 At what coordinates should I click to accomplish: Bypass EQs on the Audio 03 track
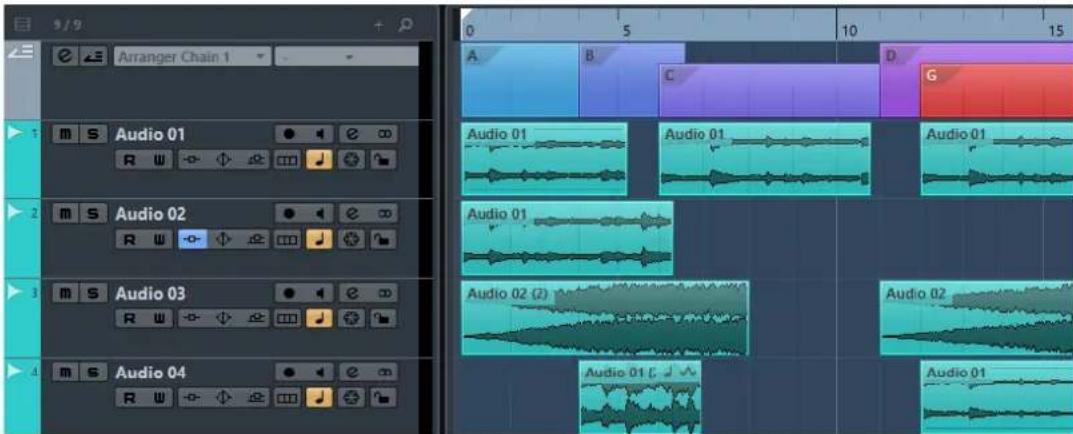(x=221, y=318)
